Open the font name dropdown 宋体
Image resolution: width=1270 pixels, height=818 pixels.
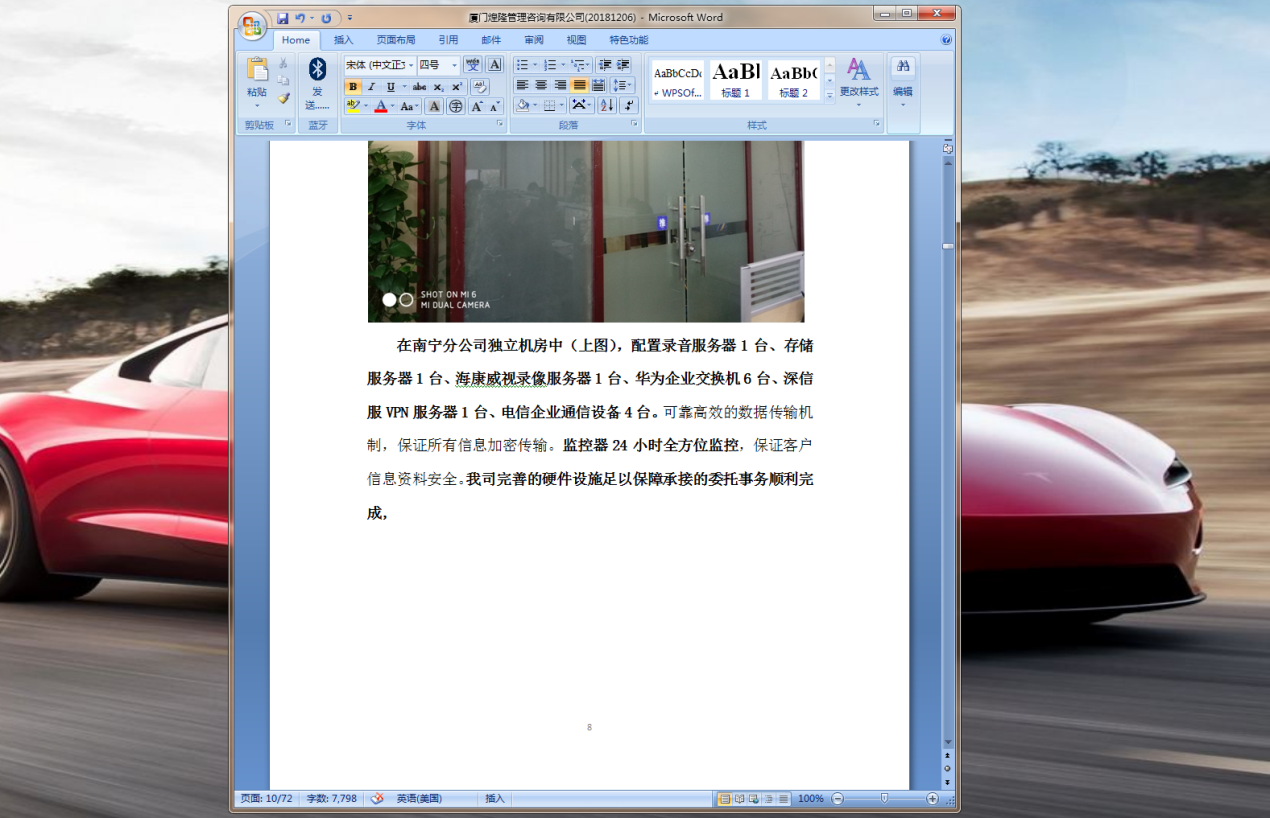tap(380, 65)
